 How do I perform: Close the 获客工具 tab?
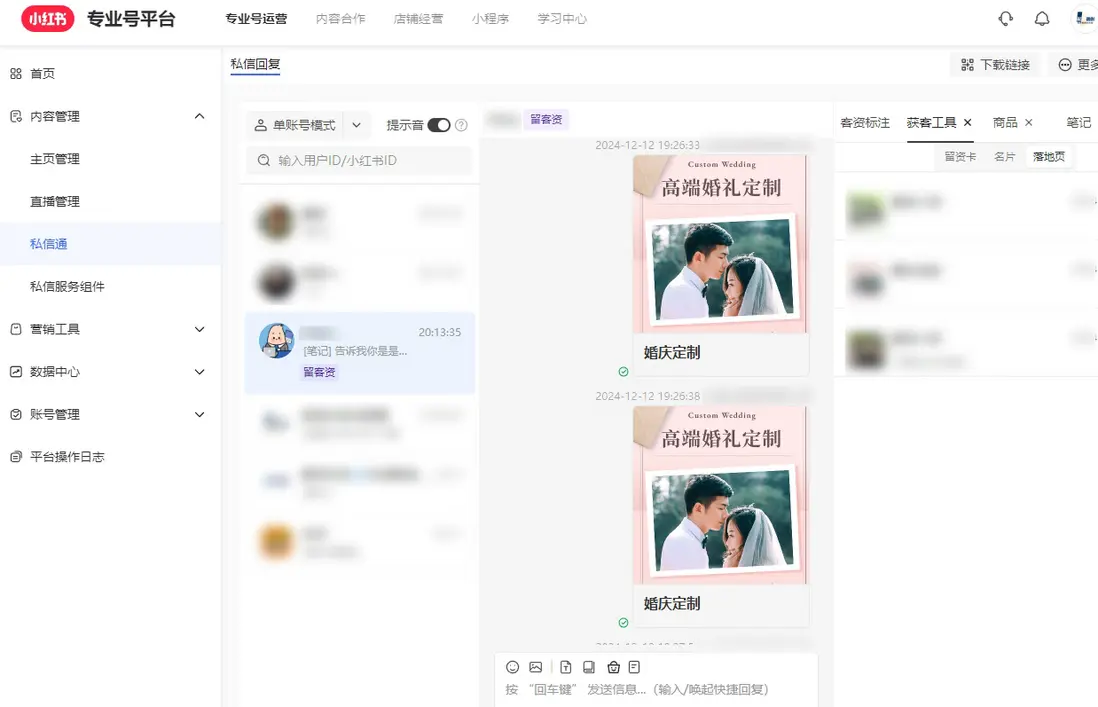(x=968, y=122)
